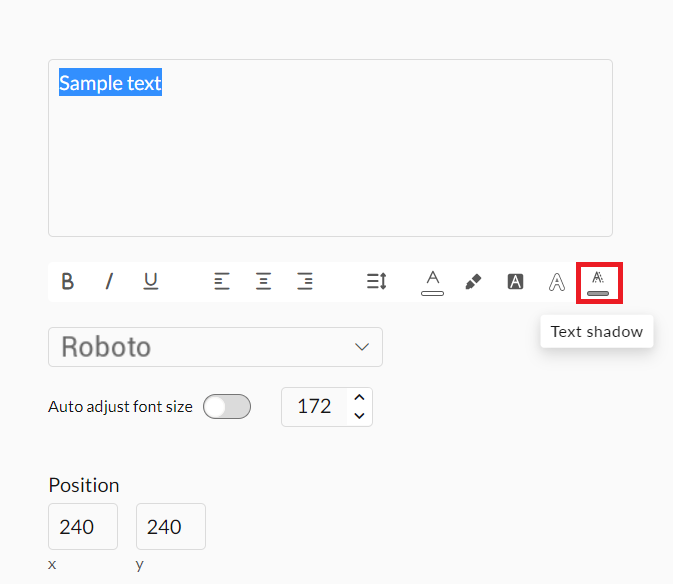
Task: Click the Position y input field
Action: click(171, 527)
